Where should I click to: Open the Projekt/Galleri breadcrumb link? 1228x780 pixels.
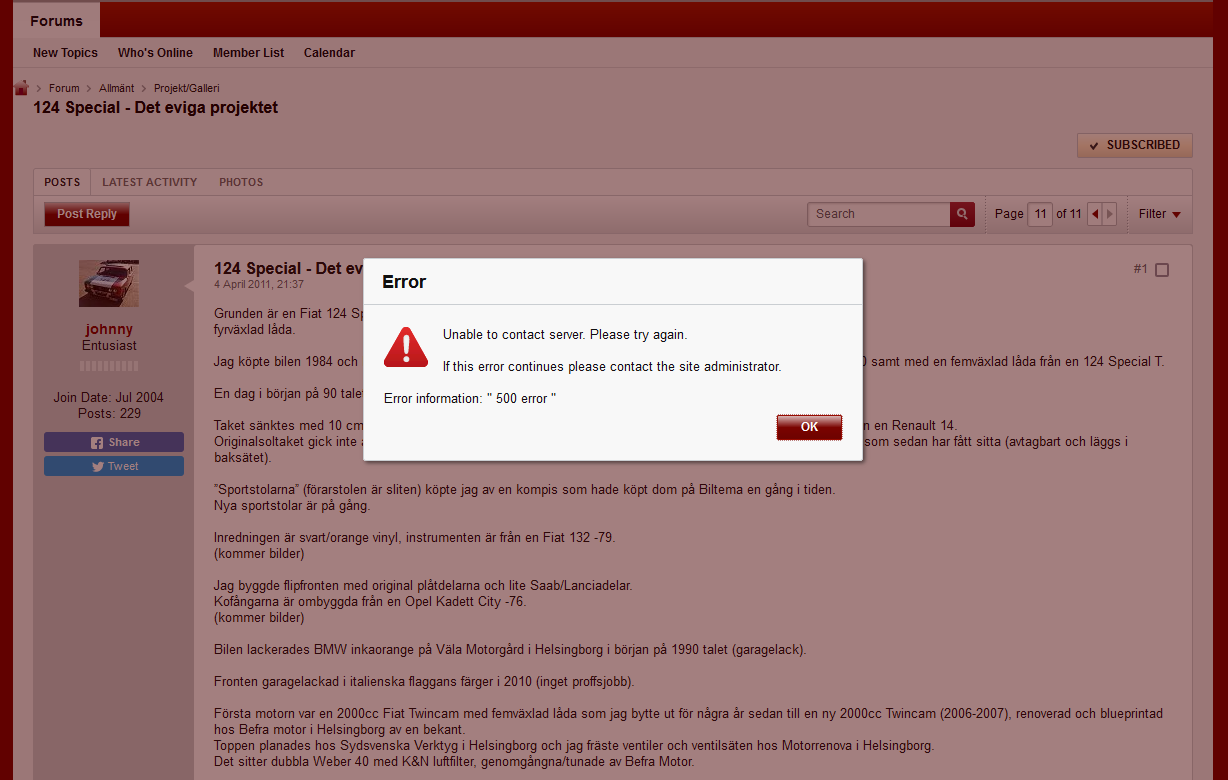point(186,88)
